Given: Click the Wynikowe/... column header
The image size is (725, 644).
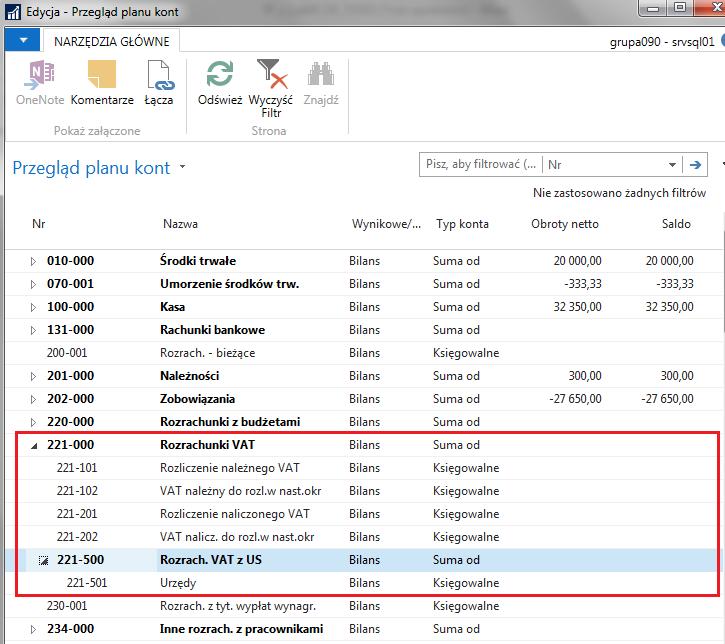Looking at the screenshot, I should point(386,224).
